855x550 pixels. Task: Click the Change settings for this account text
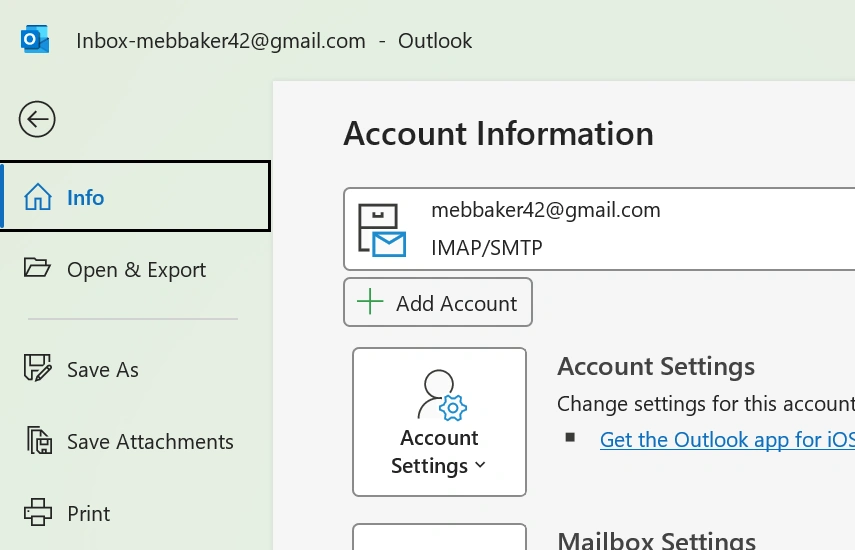click(706, 404)
